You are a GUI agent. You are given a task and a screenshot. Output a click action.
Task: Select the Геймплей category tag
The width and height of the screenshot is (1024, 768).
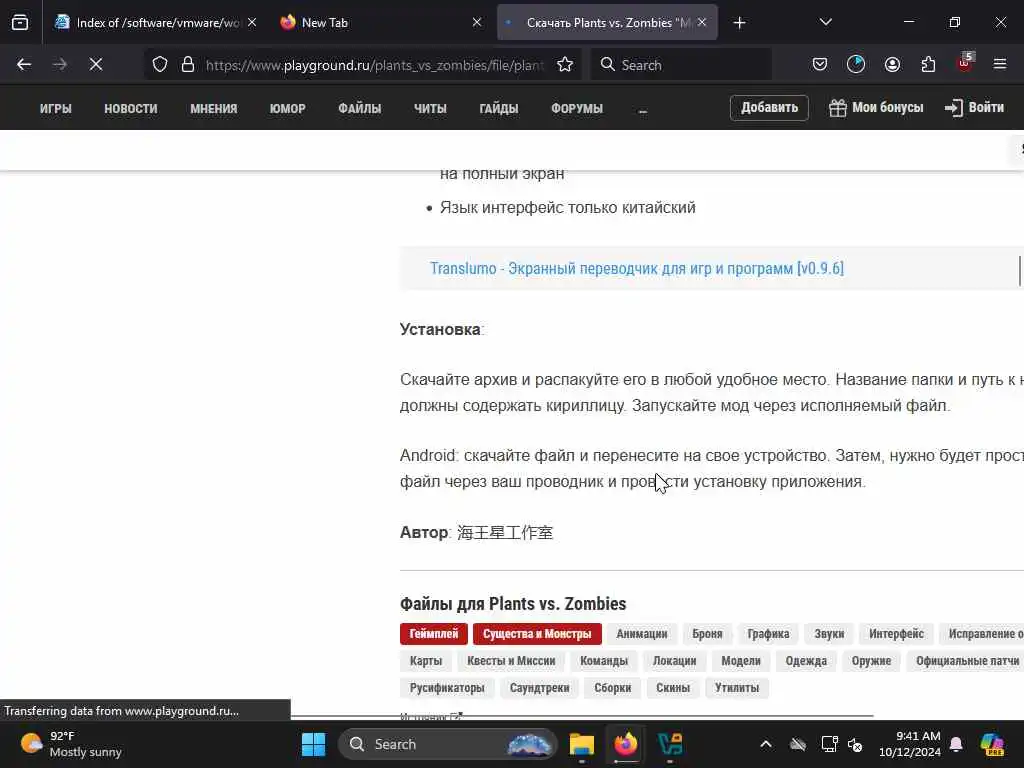[x=434, y=633]
